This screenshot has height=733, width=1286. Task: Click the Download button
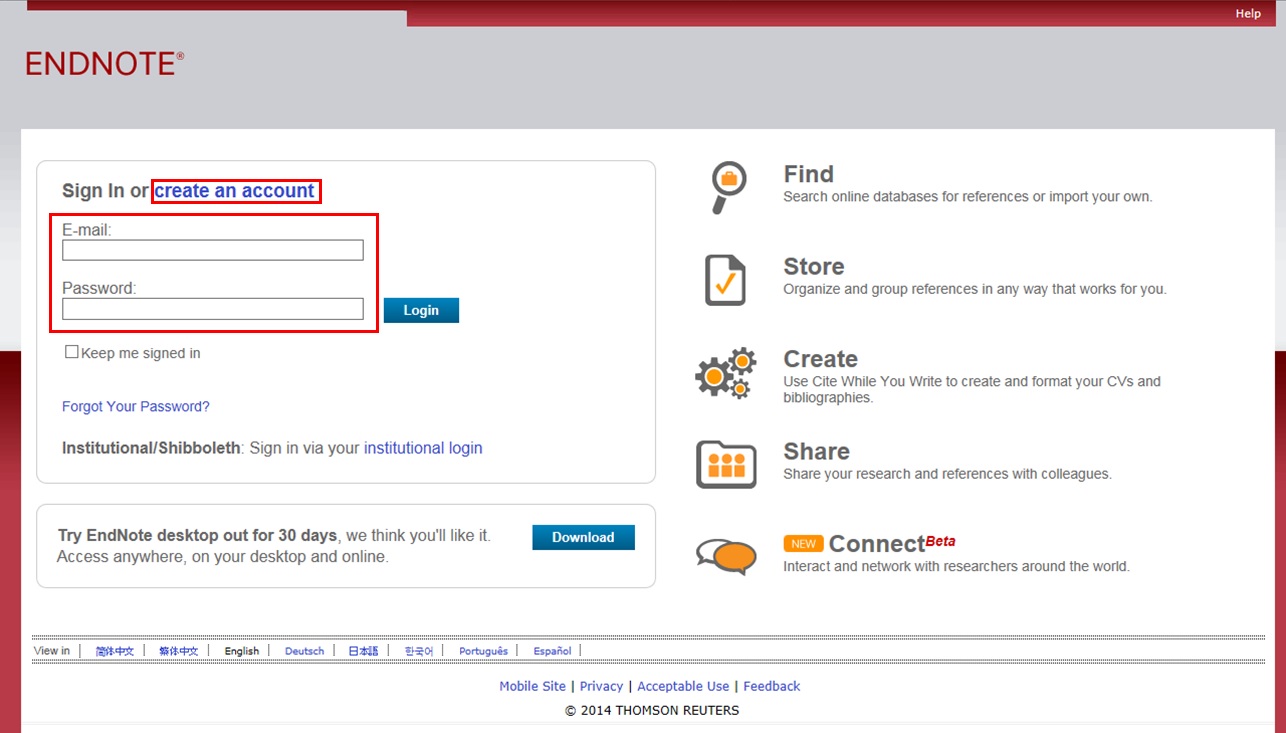[583, 537]
